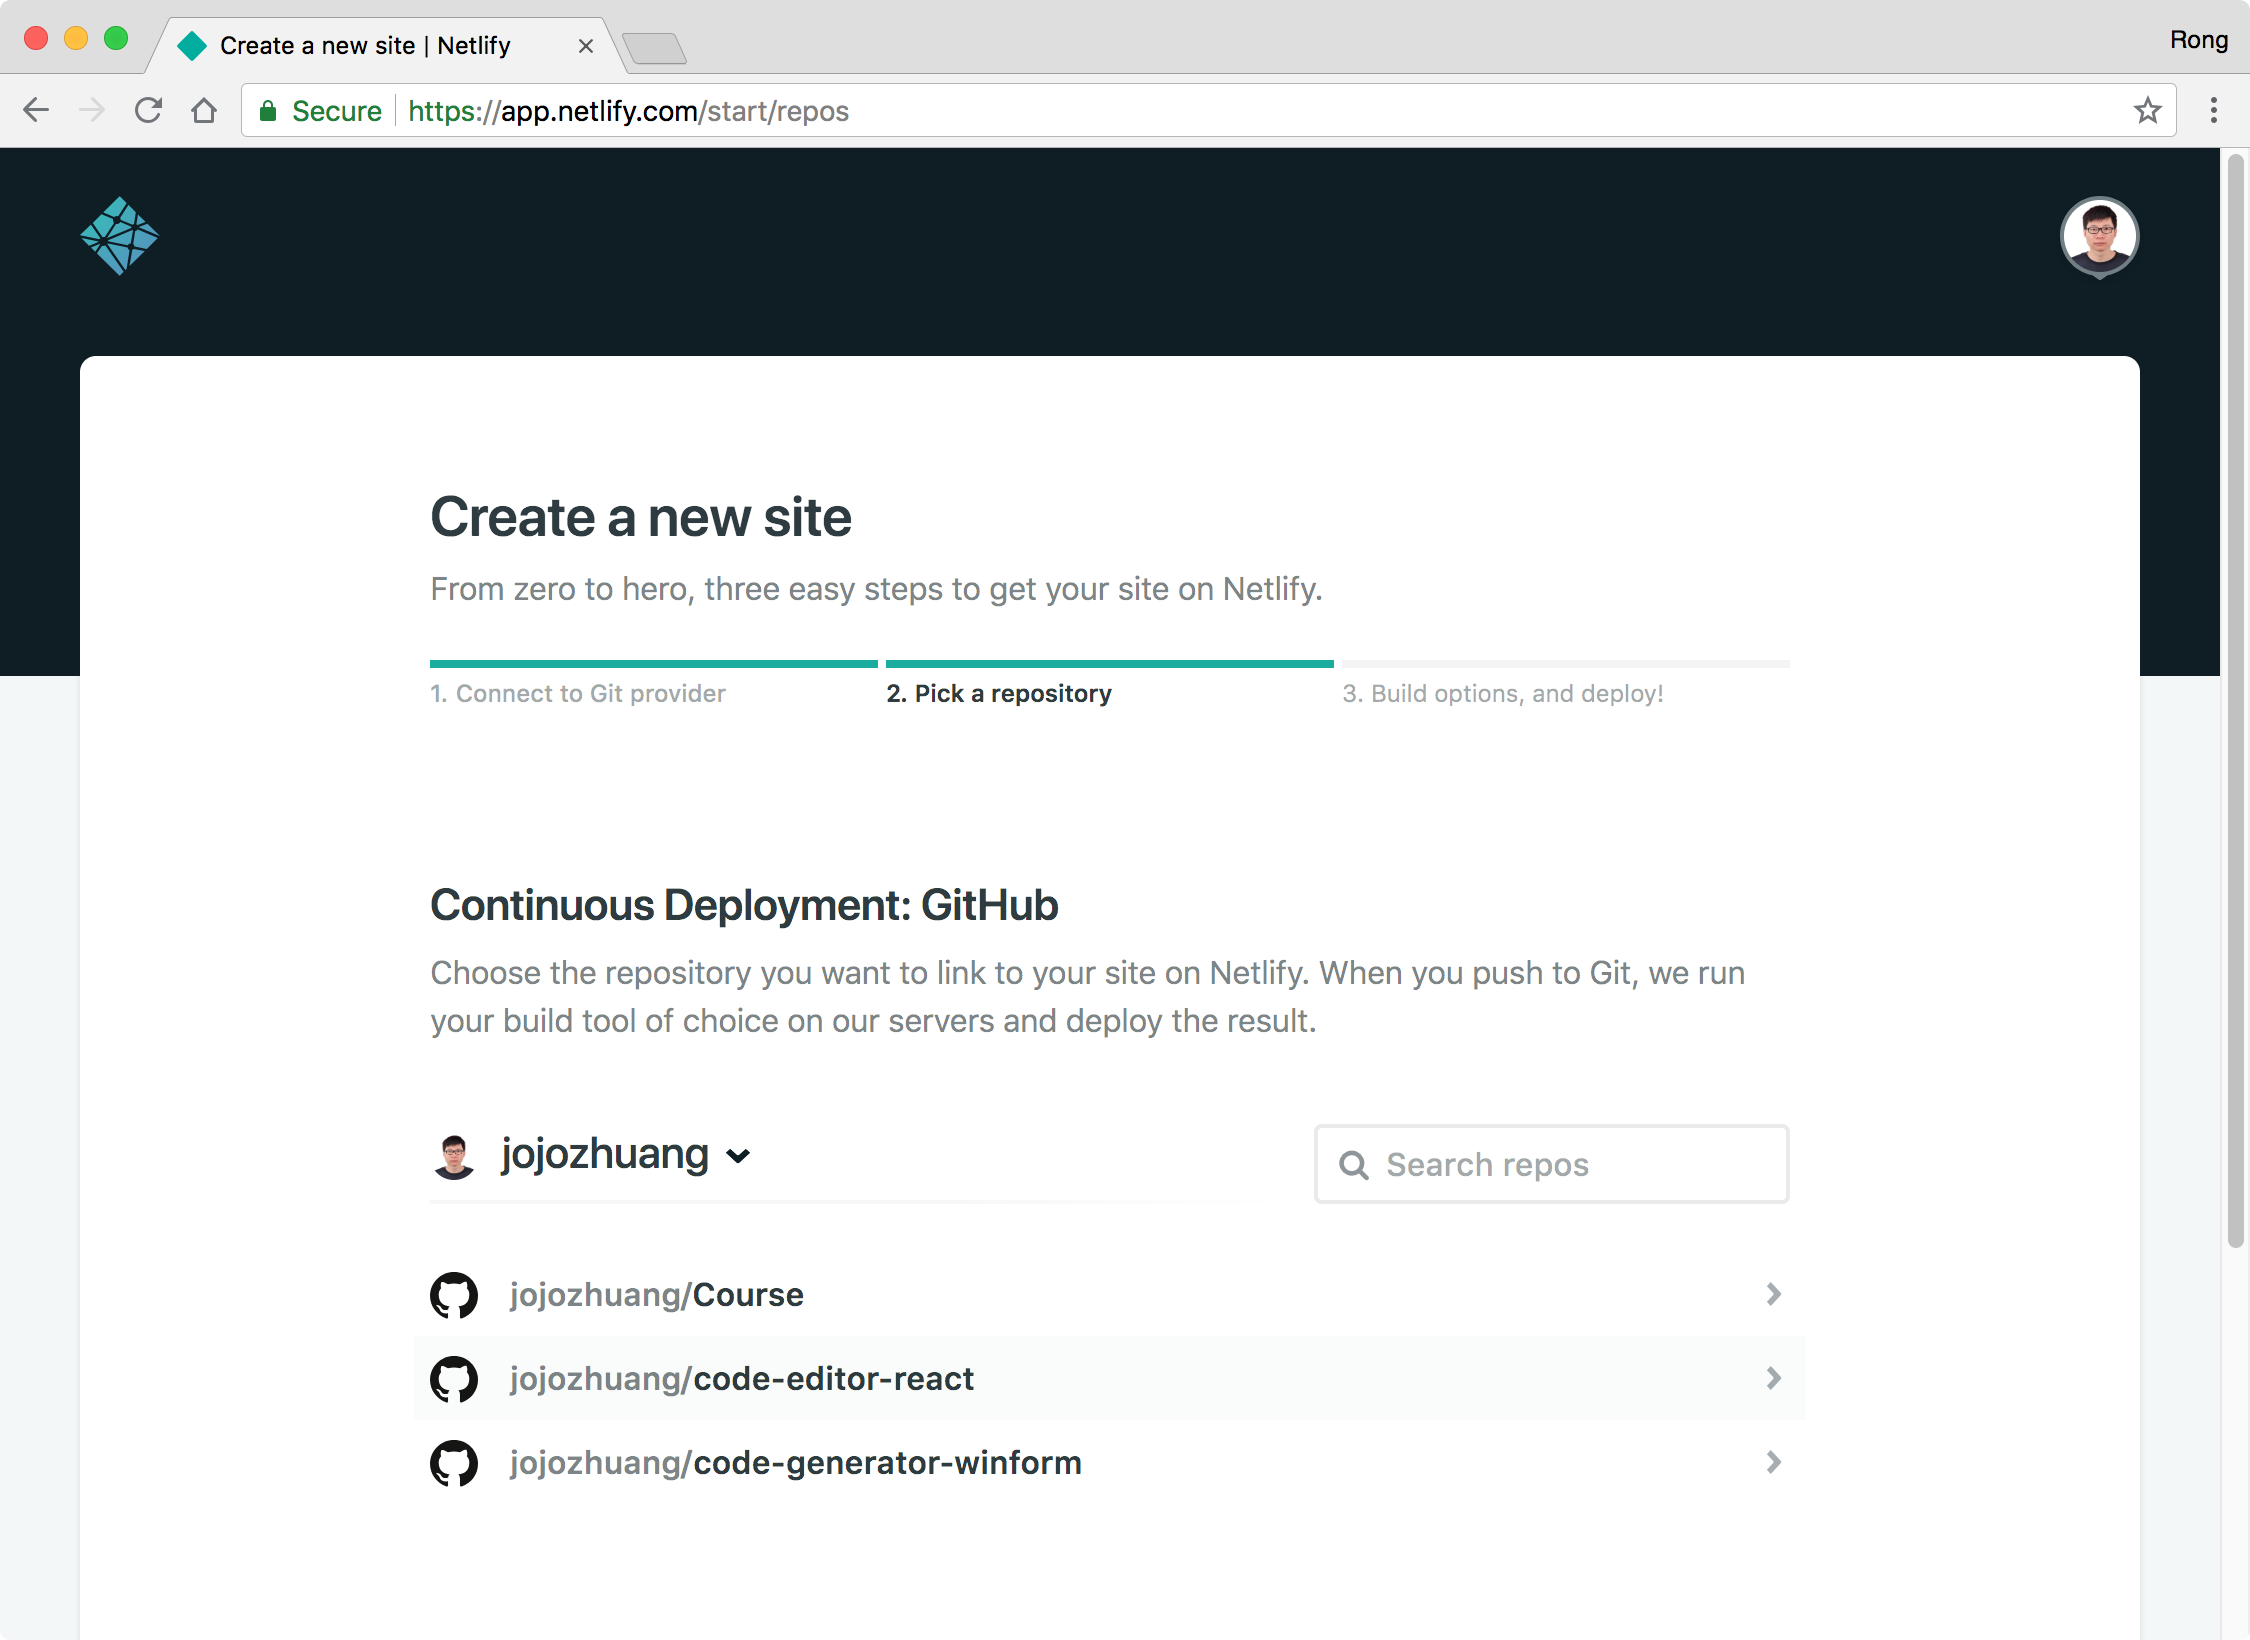Select the jojozhuang/code-editor-react repository
This screenshot has height=1640, width=2250.
click(x=1109, y=1379)
